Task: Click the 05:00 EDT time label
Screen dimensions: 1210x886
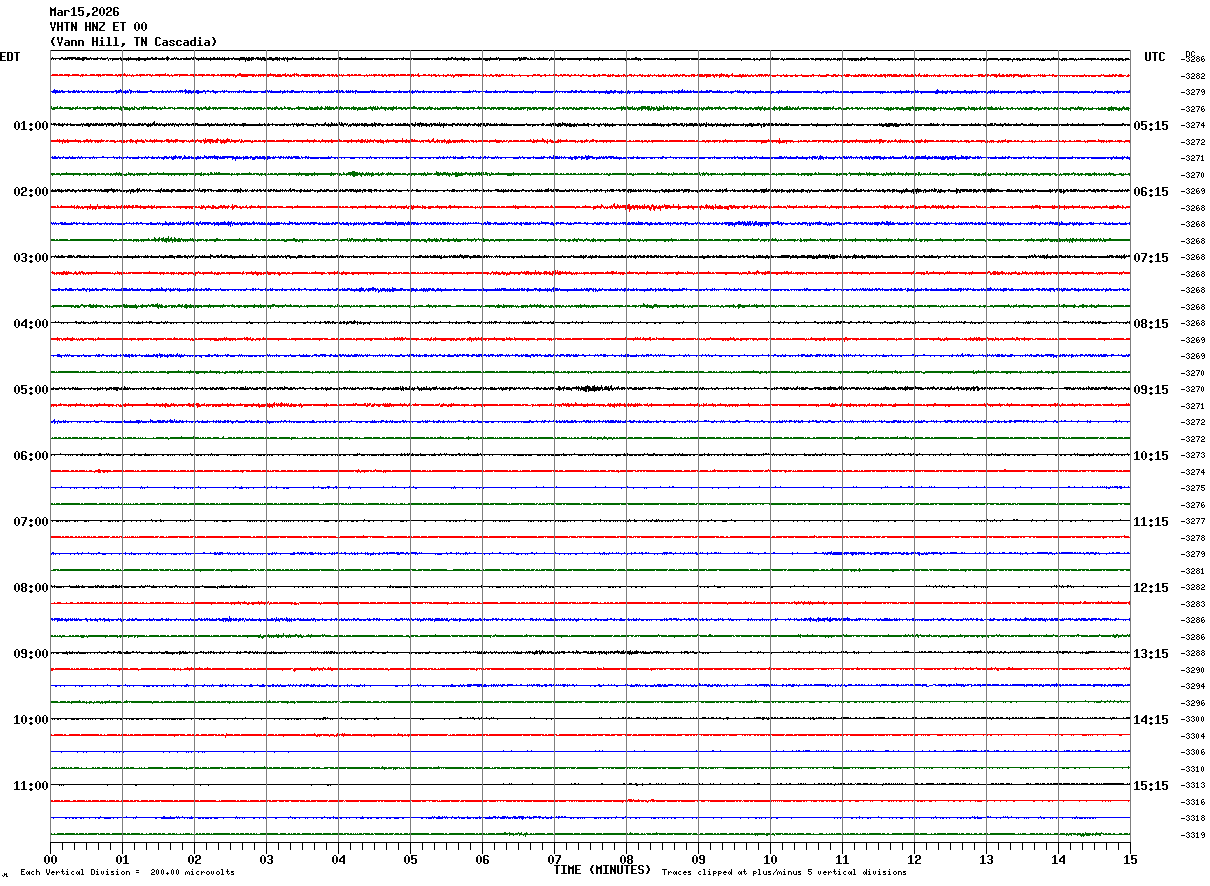Action: (31, 390)
